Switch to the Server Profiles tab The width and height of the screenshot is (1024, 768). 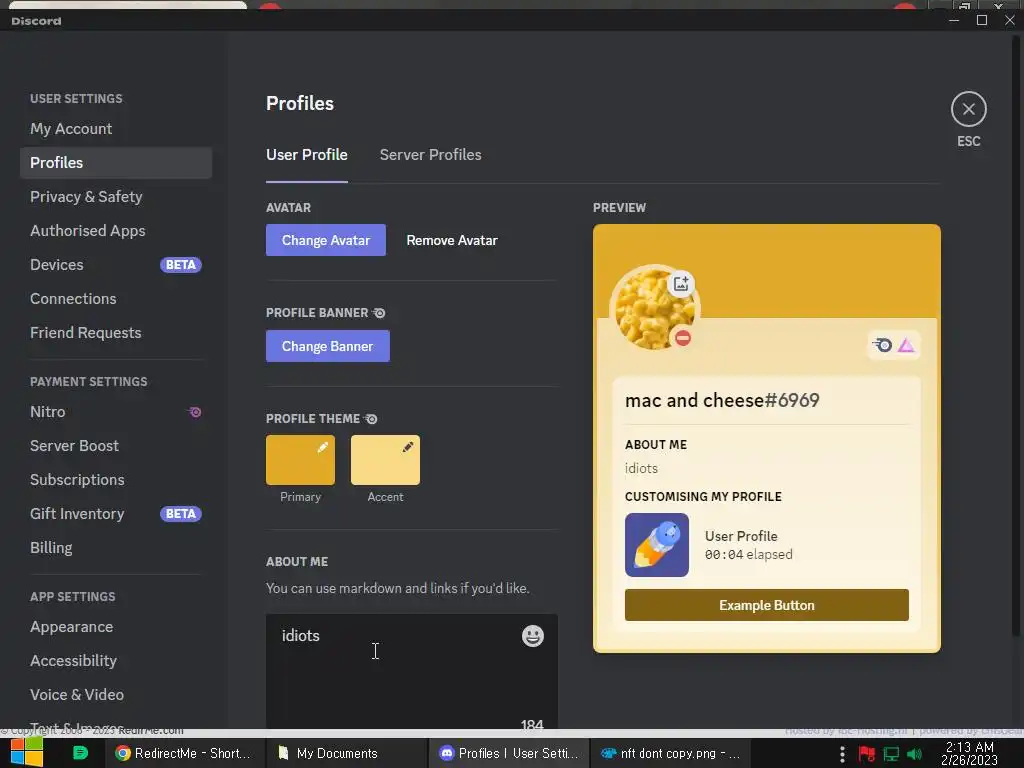point(430,155)
